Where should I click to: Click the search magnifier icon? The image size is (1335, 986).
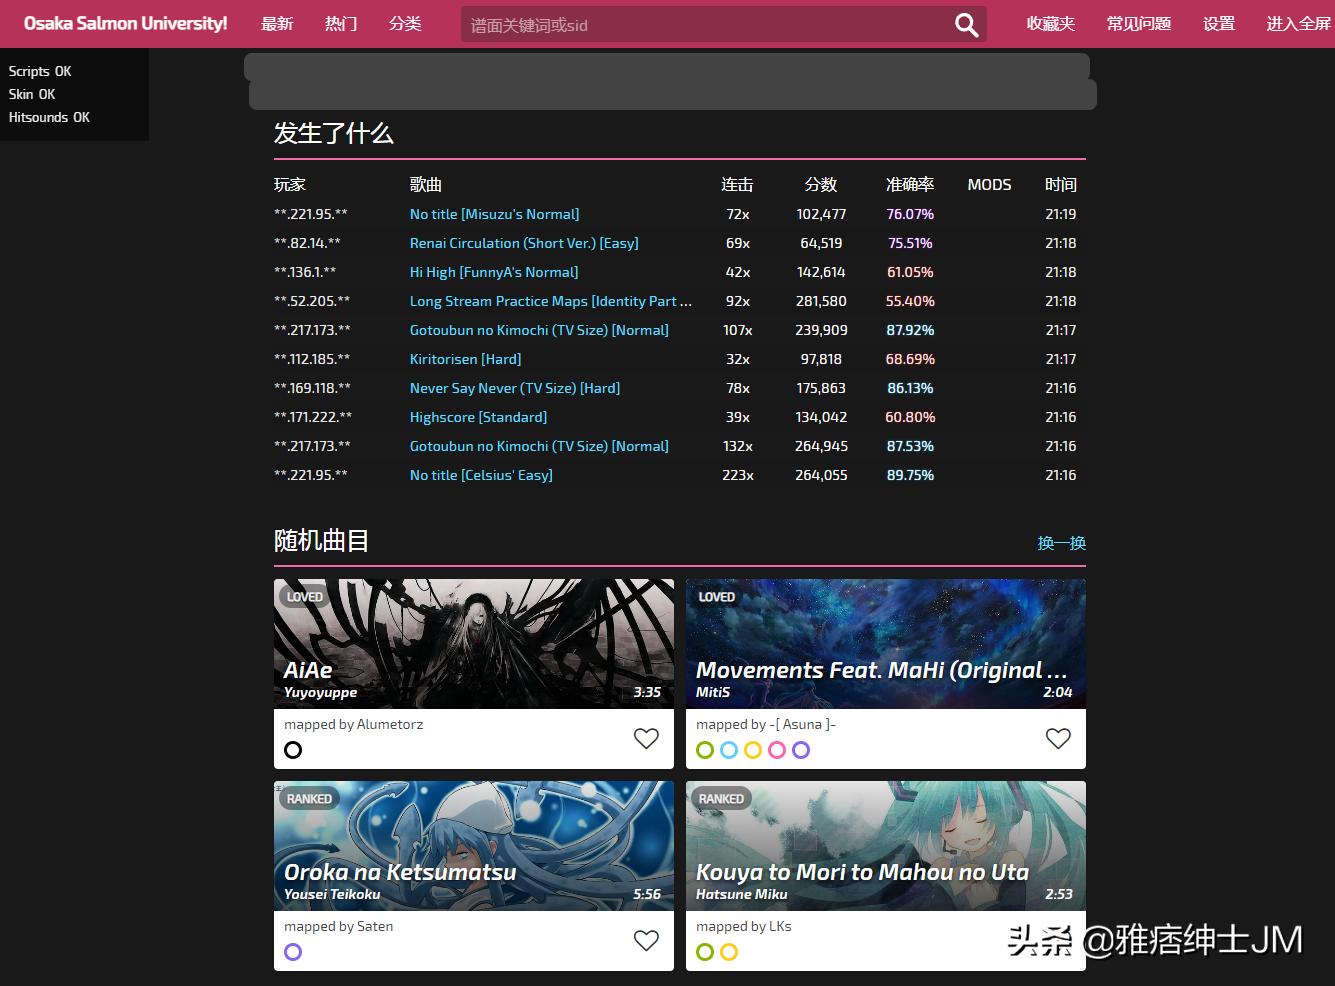965,25
